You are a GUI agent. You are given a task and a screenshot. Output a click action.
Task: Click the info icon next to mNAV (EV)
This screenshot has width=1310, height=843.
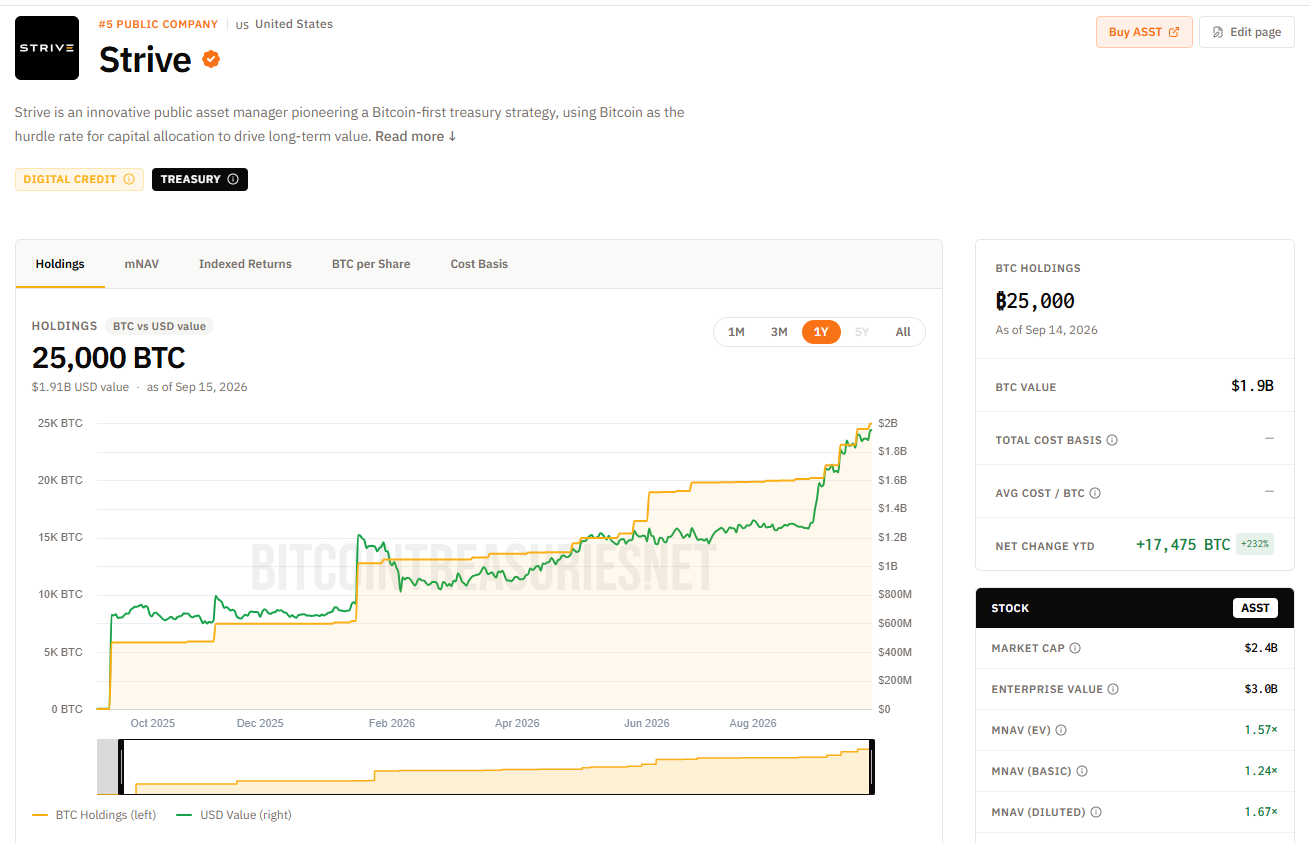pos(1061,730)
